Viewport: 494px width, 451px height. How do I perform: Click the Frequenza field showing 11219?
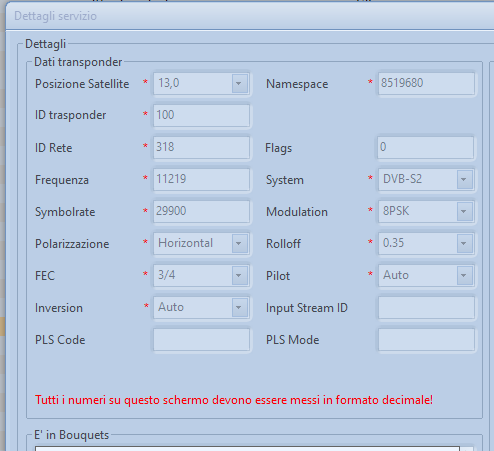pos(201,179)
